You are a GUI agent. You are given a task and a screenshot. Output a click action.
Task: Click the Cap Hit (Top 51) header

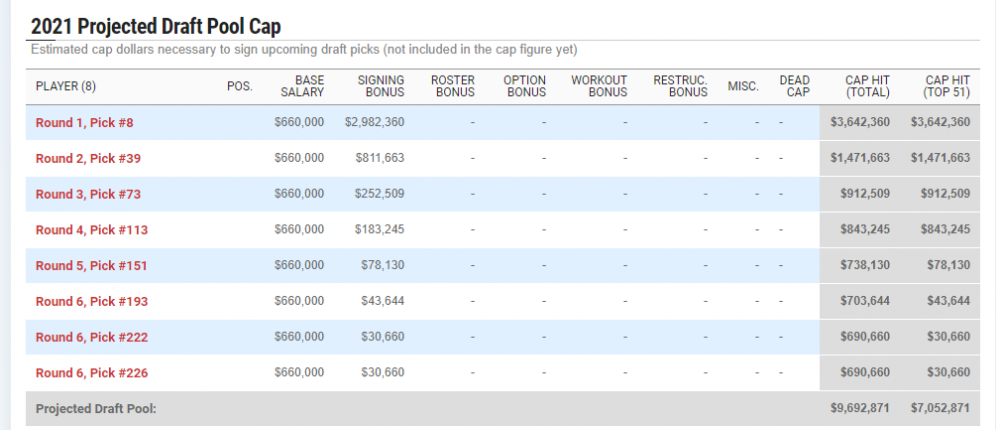pyautogui.click(x=946, y=86)
